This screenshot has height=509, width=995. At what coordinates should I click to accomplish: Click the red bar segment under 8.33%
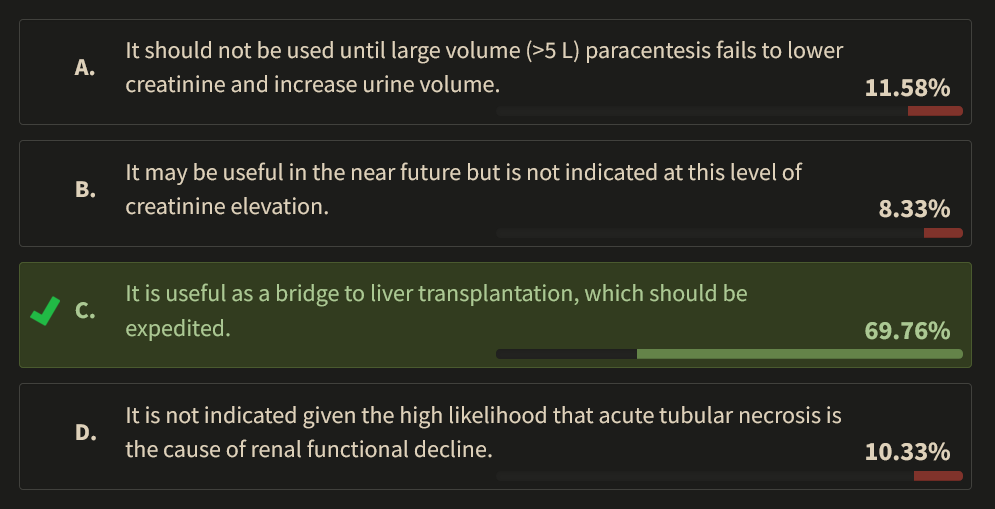pos(943,233)
